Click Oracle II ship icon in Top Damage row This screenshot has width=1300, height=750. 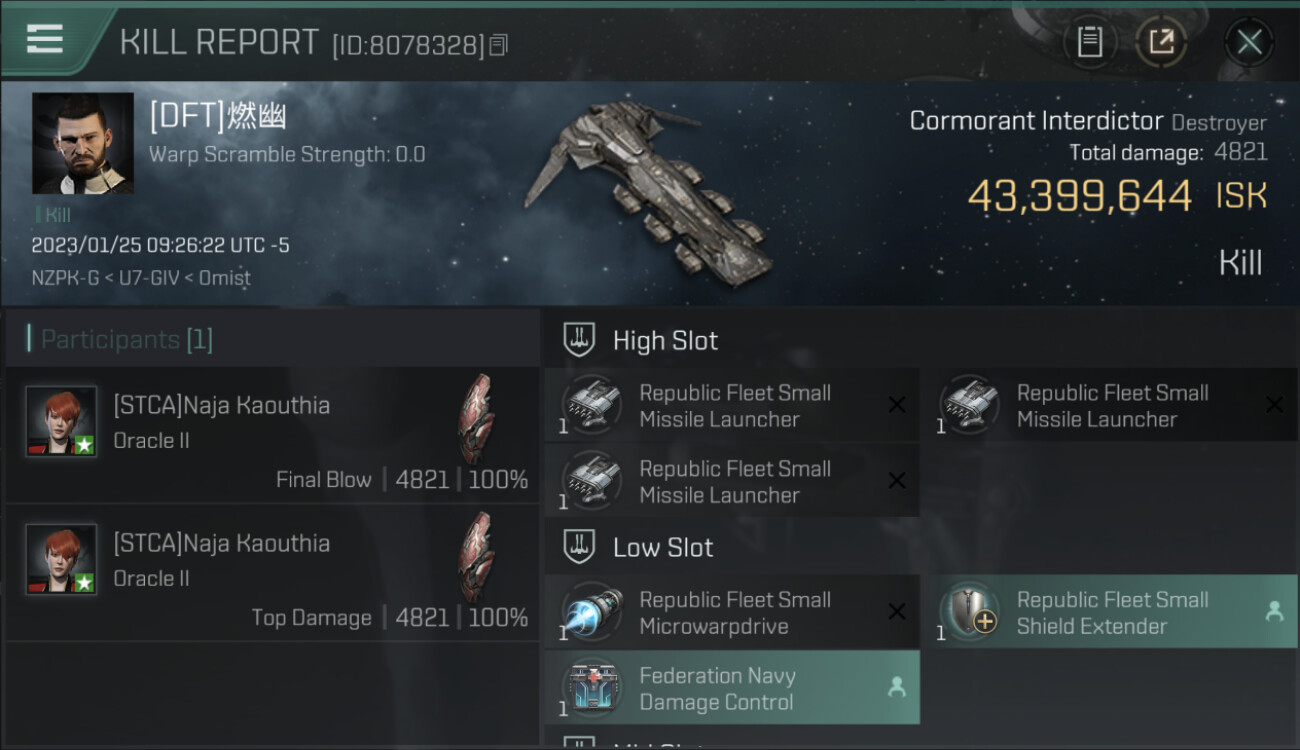tap(476, 557)
